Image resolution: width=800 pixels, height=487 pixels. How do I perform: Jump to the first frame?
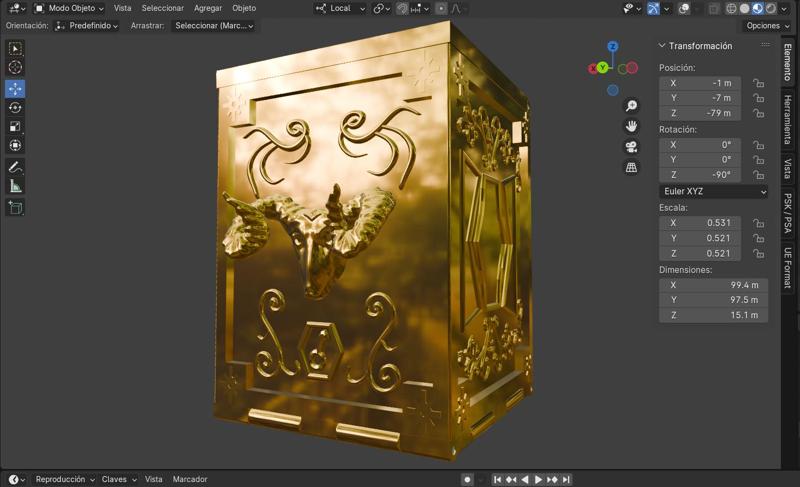pyautogui.click(x=497, y=479)
